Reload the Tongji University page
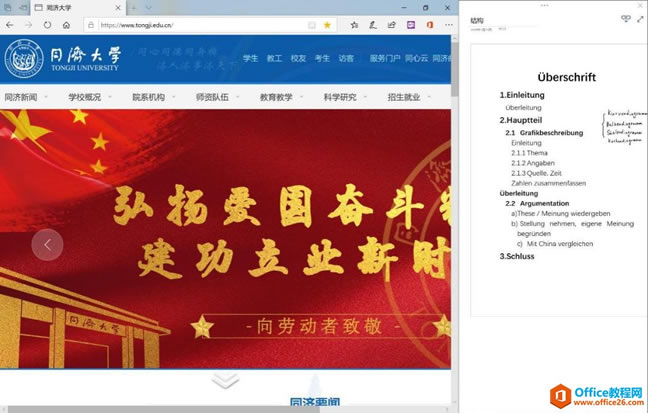Viewport: 648px width, 413px height. tap(48, 25)
